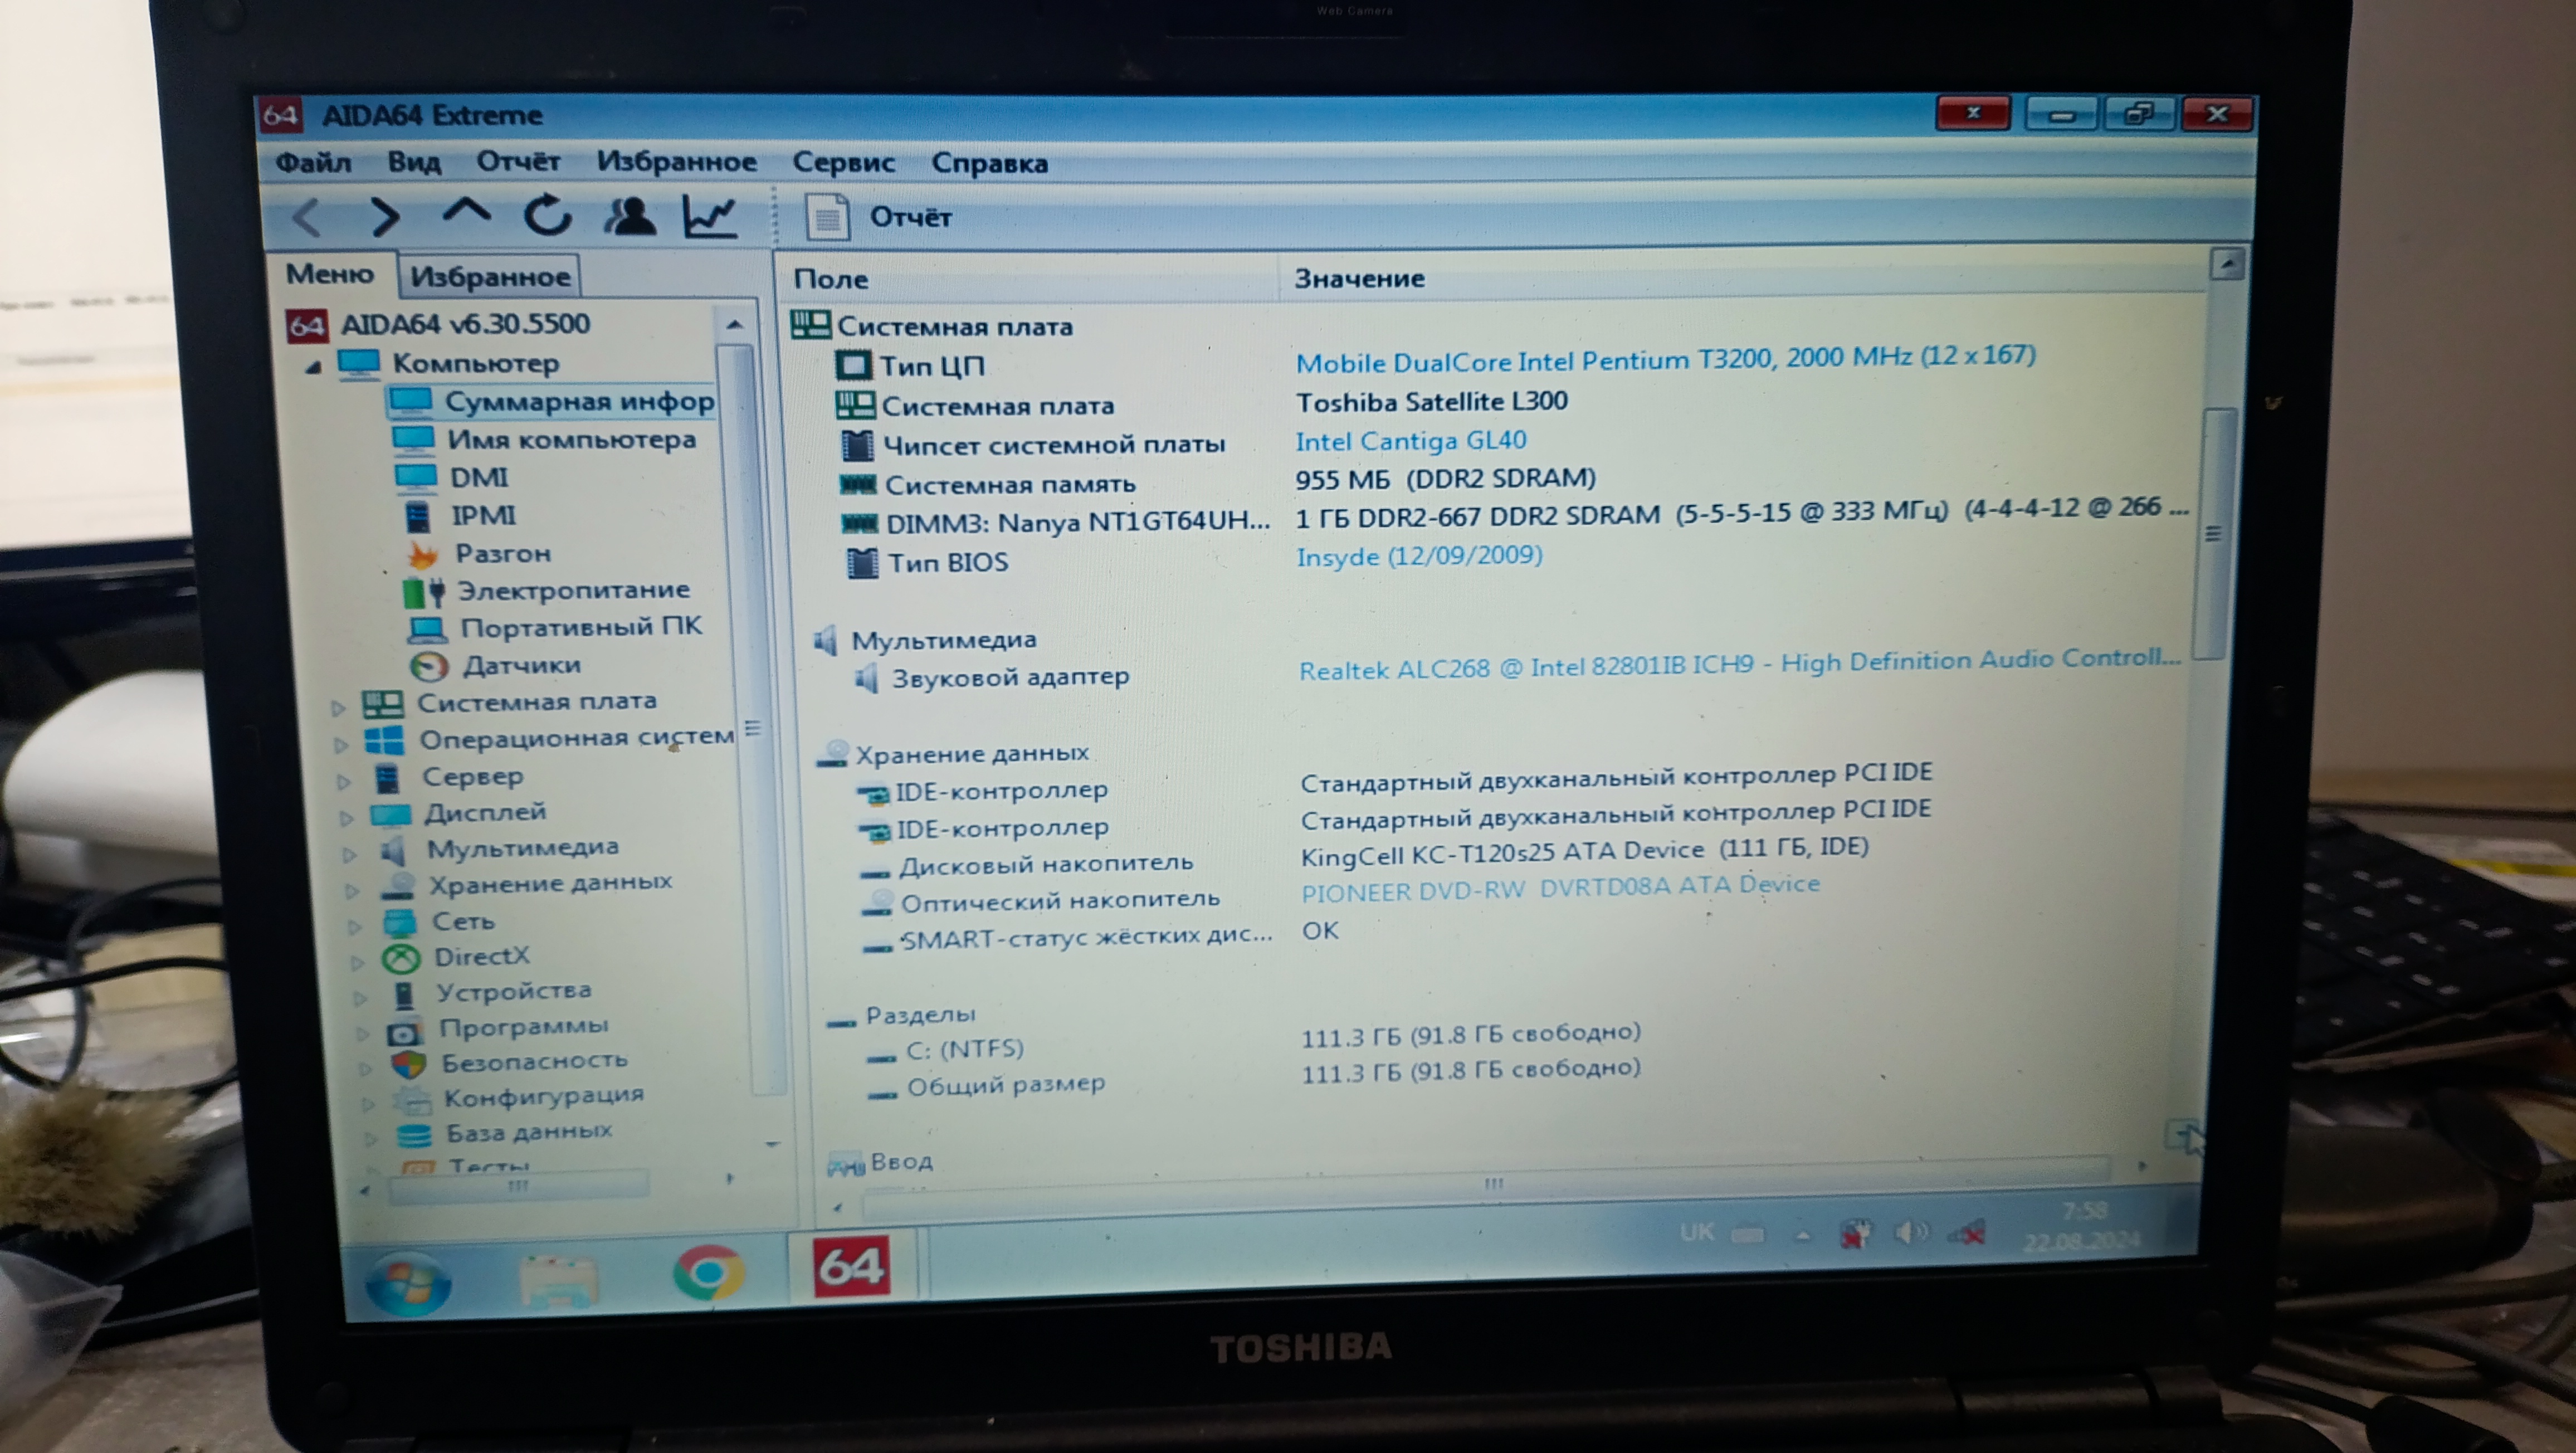Expand the Сервер tree node
This screenshot has height=1453, width=2576.
point(344,781)
